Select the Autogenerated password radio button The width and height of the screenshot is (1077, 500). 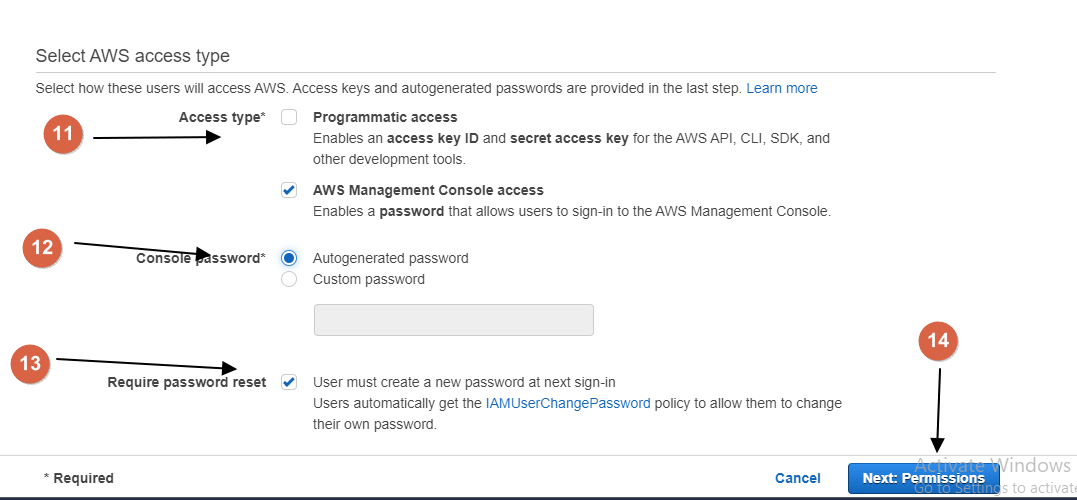point(289,258)
